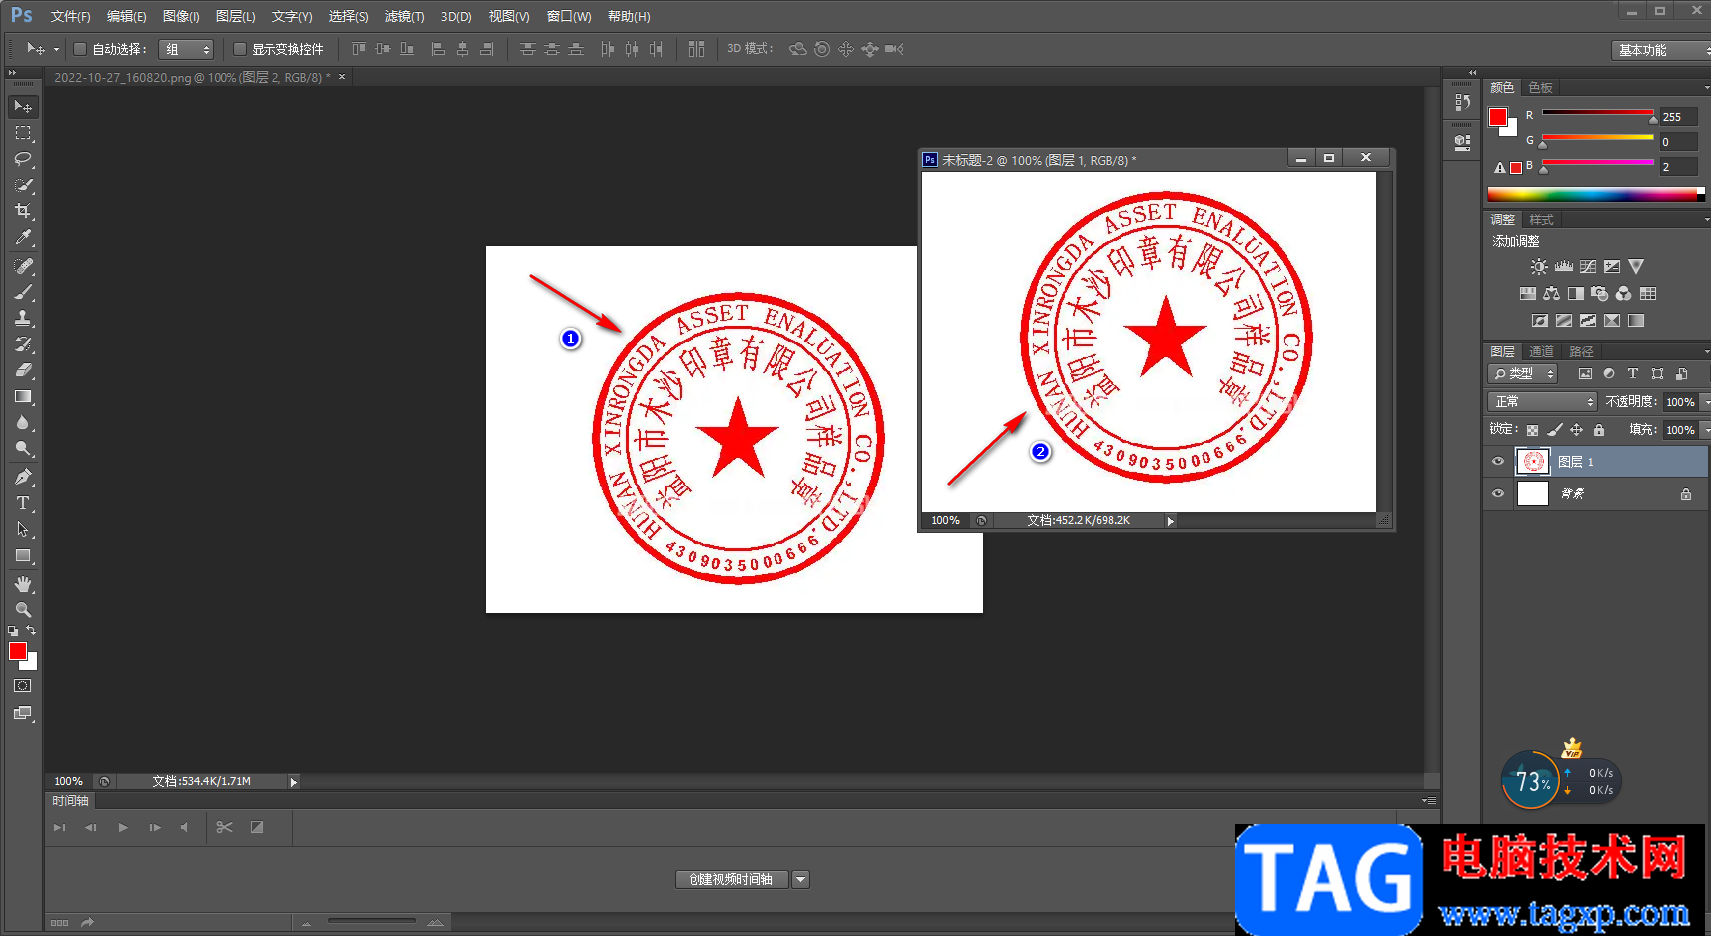Screen dimensions: 1711x936
Task: Select the Rectangular Marquee tool
Action: point(23,132)
